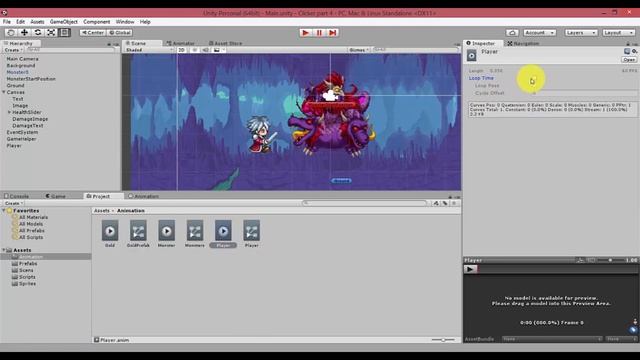This screenshot has height=360, width=640.
Task: Select MonsterStartPosition in Hierarchy
Action: pos(31,79)
